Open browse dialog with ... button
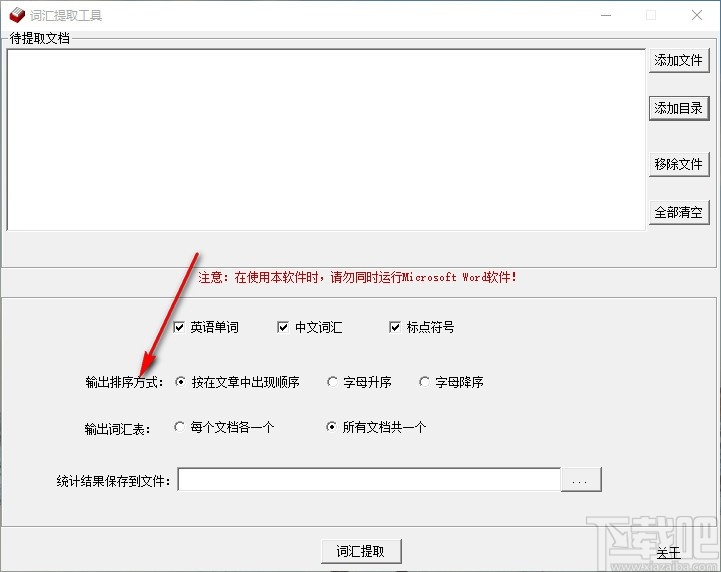 (x=581, y=480)
